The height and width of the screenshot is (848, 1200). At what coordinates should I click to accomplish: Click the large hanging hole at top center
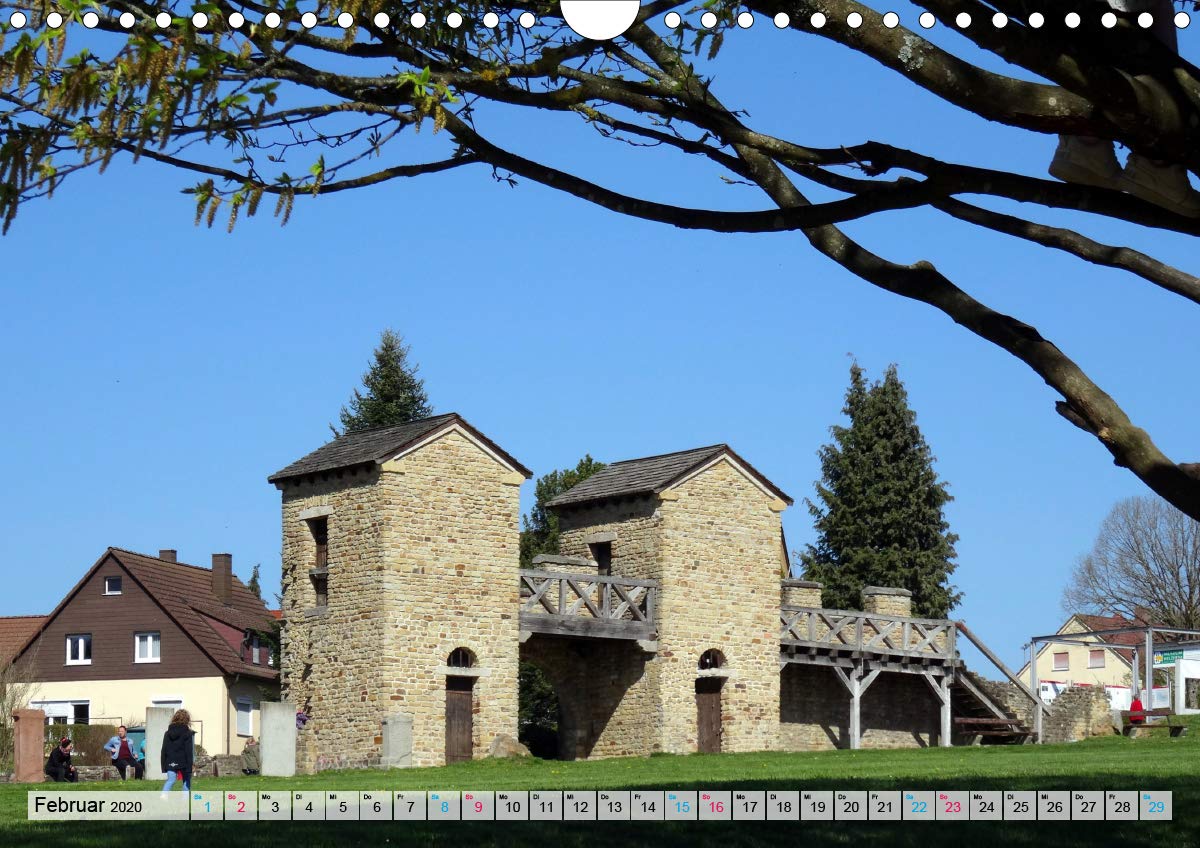tap(600, 17)
